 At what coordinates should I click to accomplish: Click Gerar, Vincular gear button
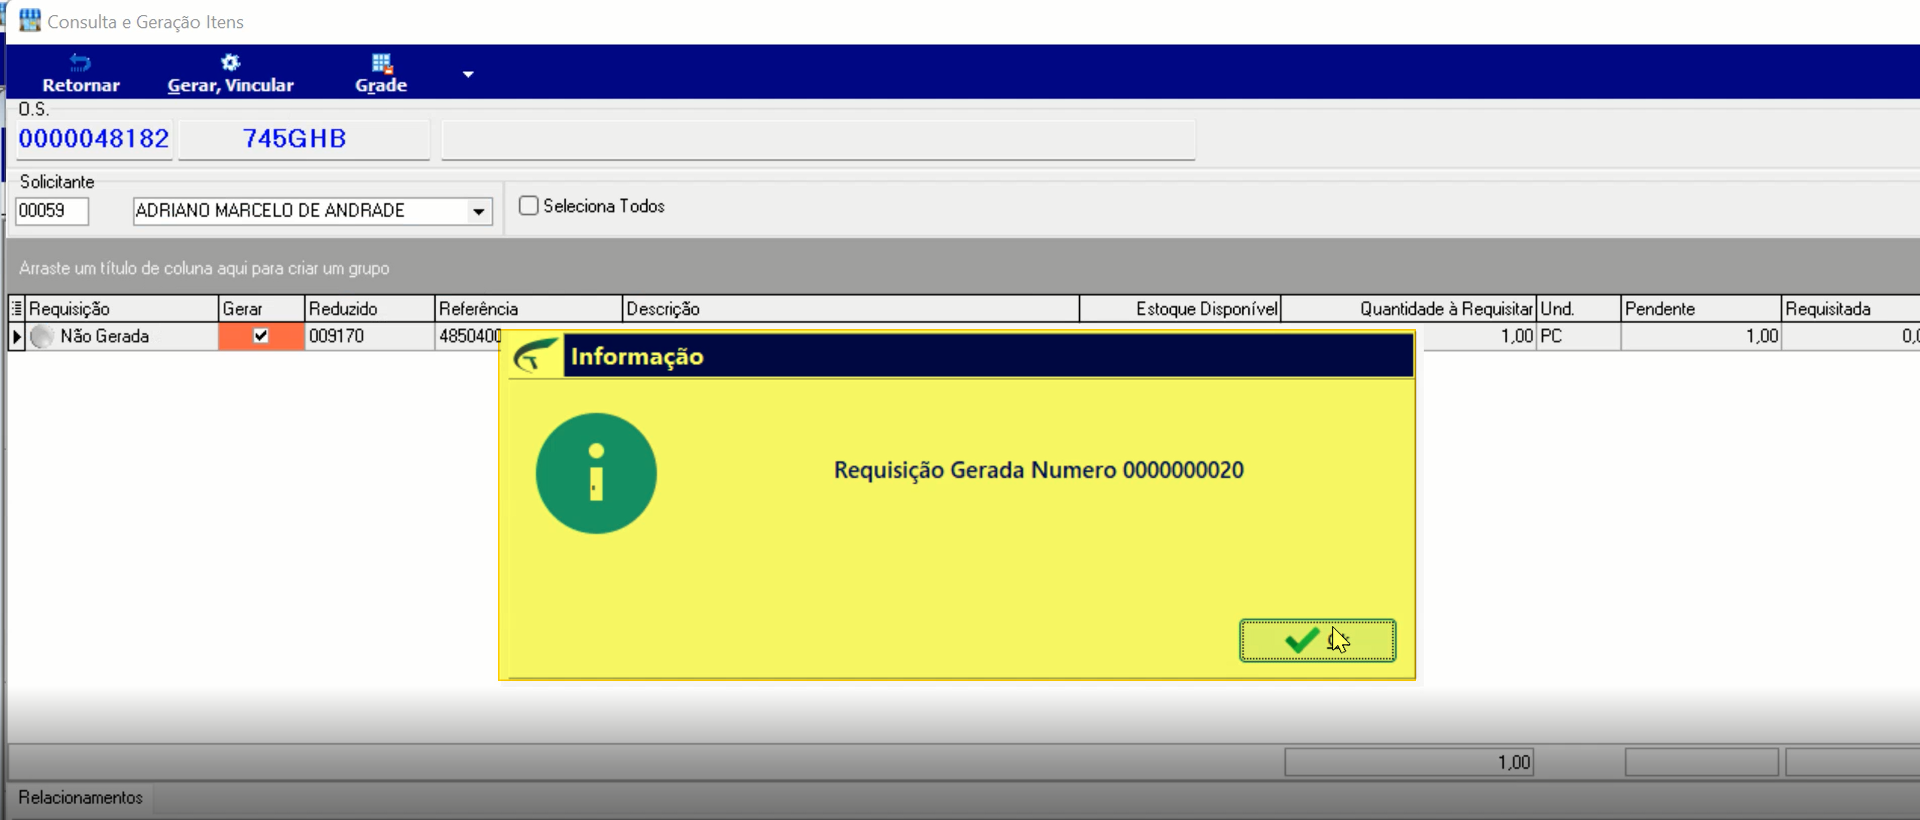(230, 73)
